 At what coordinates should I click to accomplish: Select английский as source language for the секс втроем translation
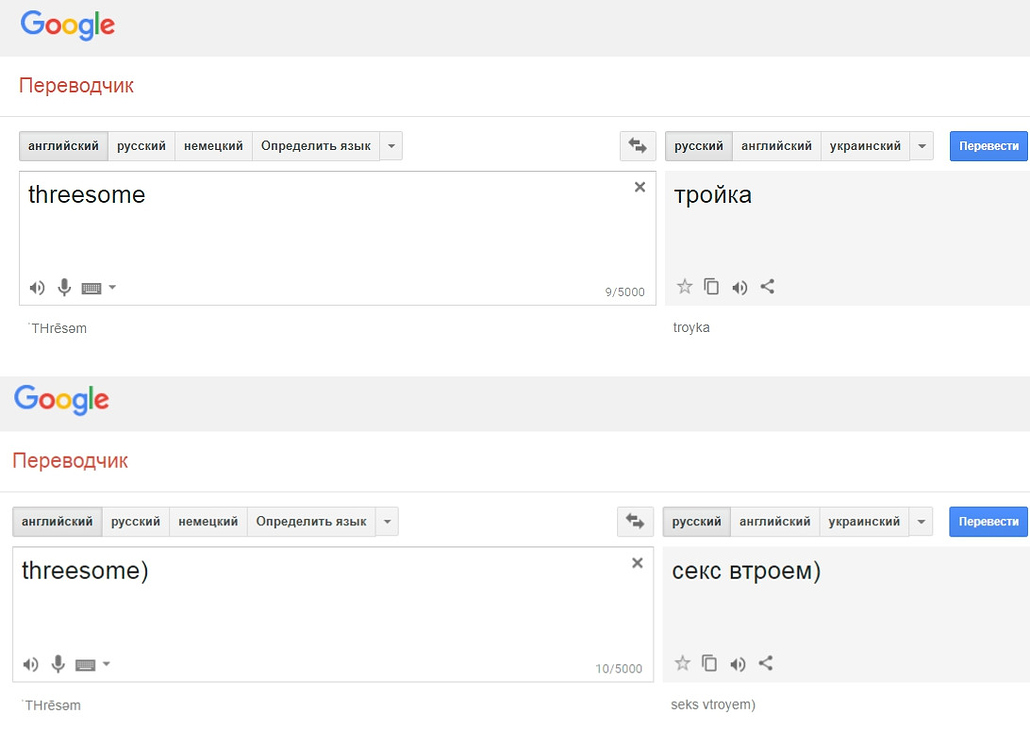tap(57, 521)
